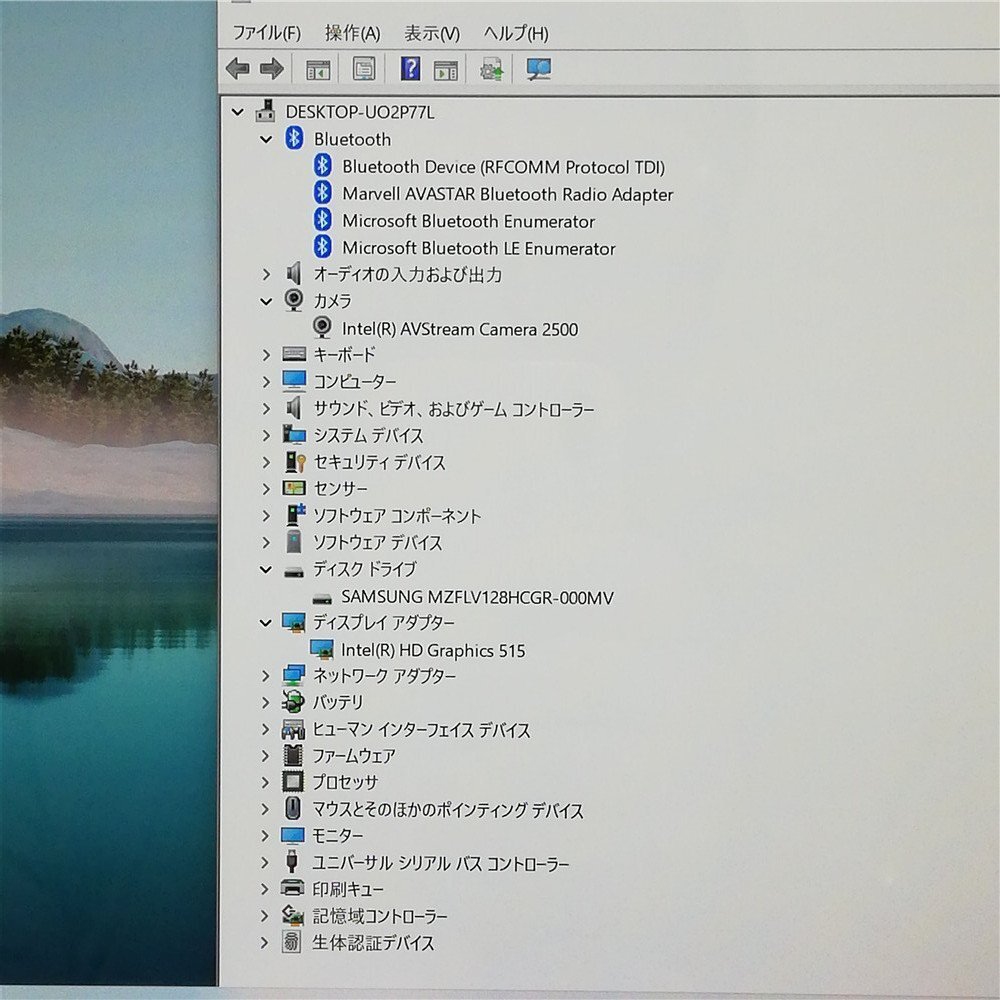Collapse the ディスク ドライブ category

[266, 570]
